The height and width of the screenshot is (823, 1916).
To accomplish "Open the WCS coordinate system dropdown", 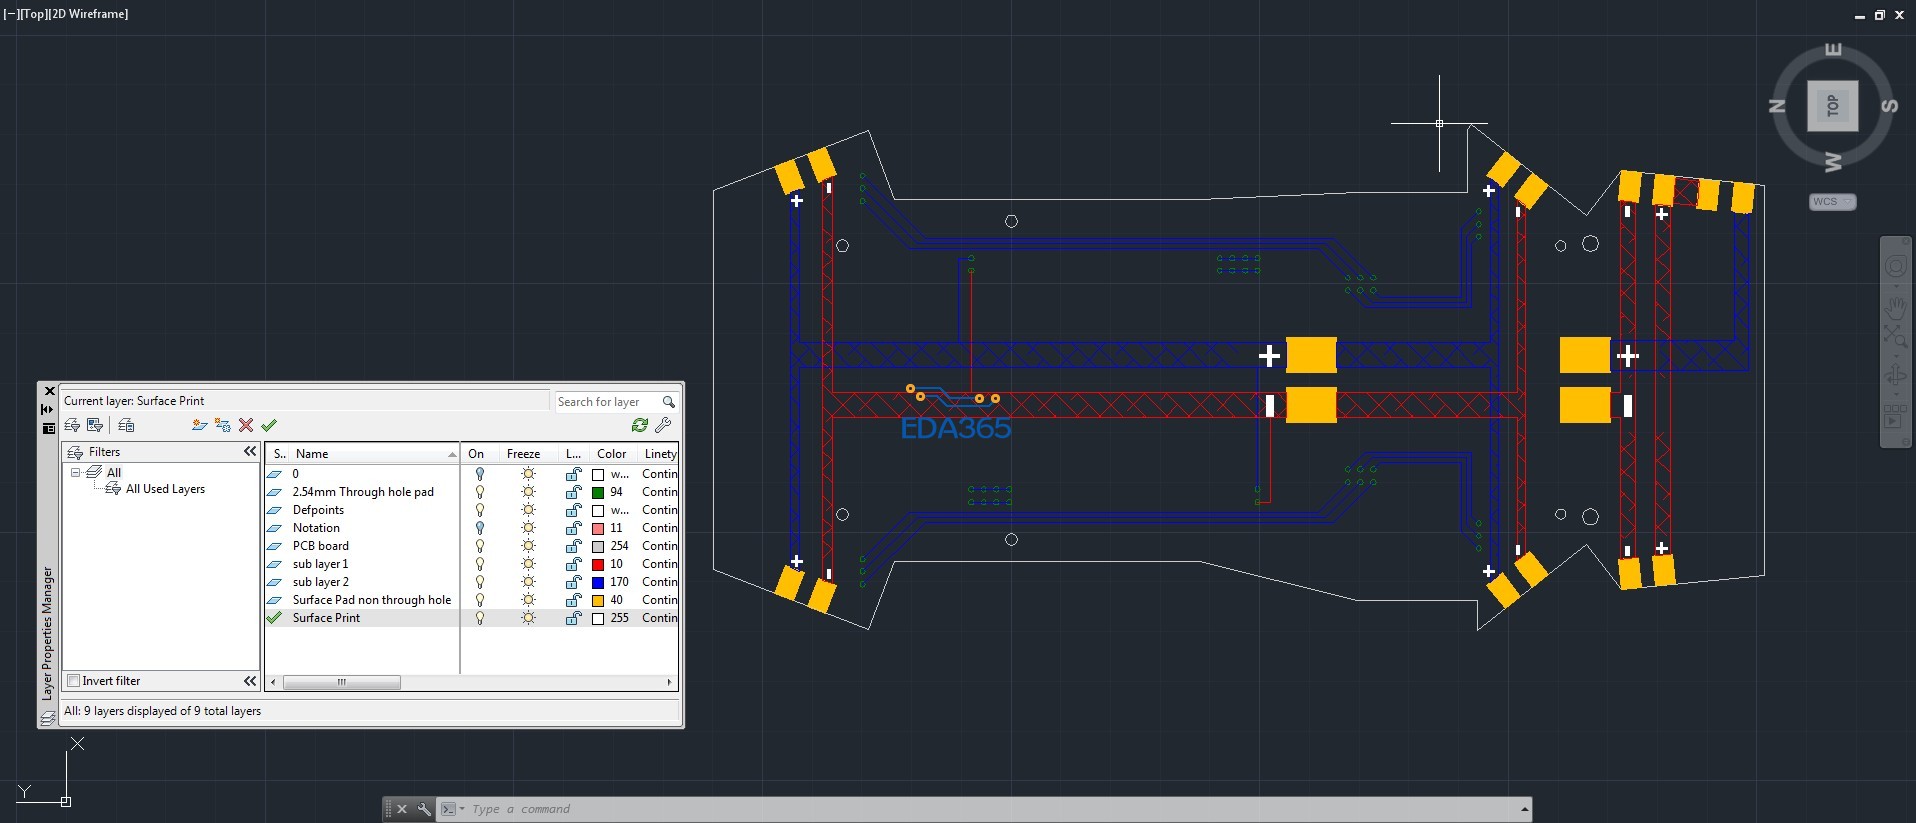I will tap(1832, 202).
